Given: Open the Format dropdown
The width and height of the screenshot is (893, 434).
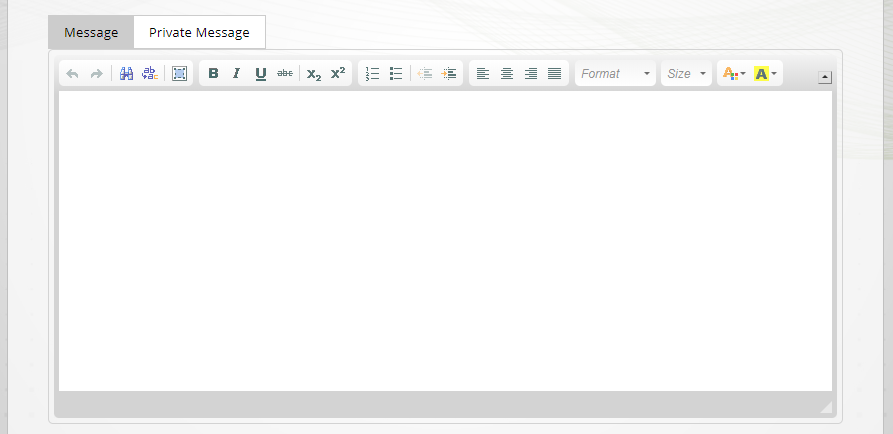Looking at the screenshot, I should coord(615,74).
